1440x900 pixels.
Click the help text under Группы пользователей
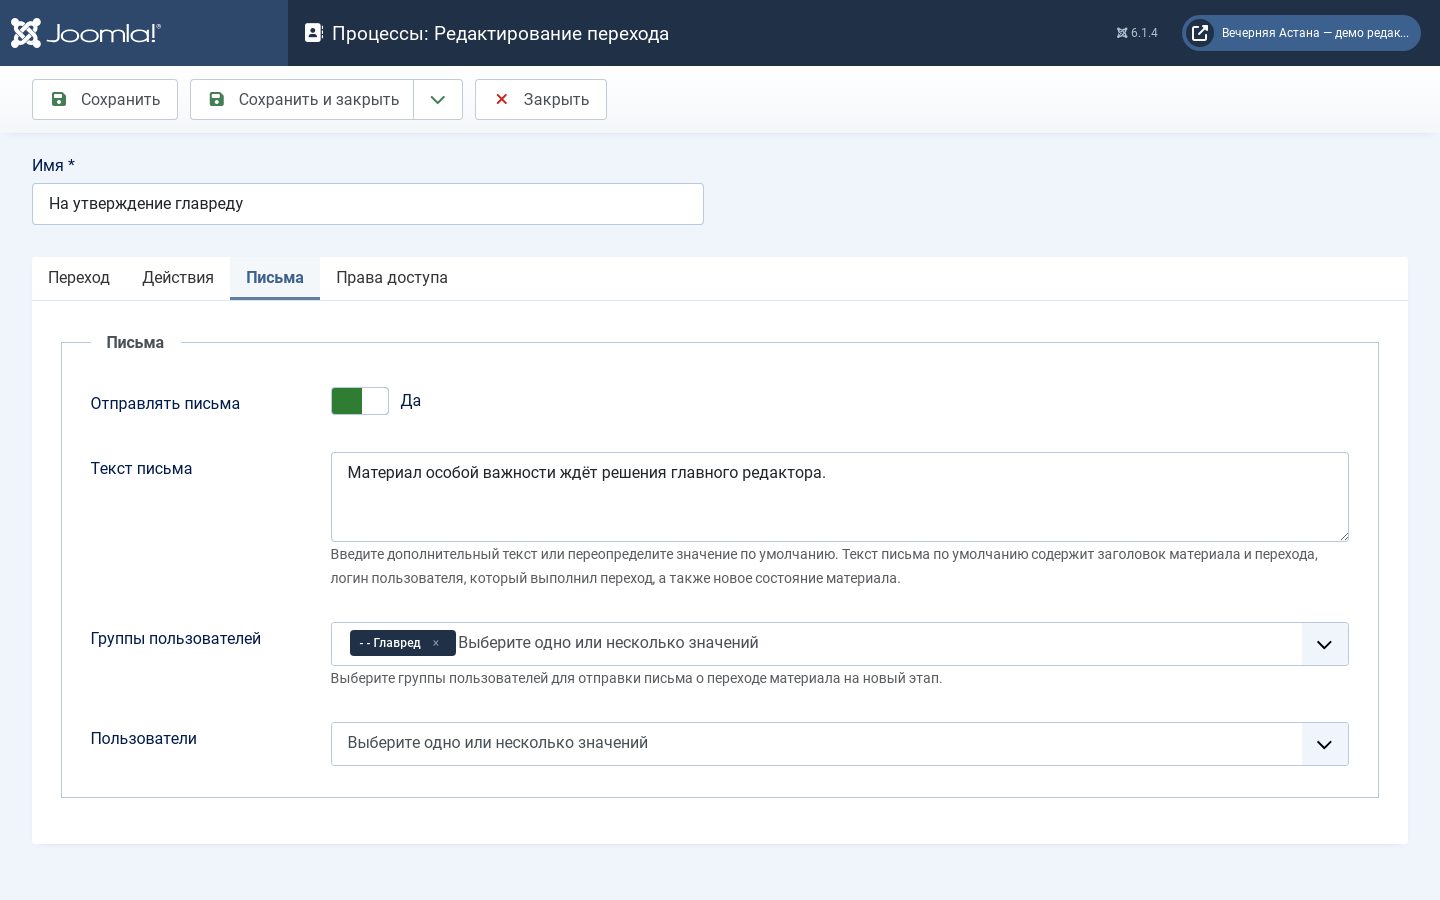pyautogui.click(x=636, y=678)
